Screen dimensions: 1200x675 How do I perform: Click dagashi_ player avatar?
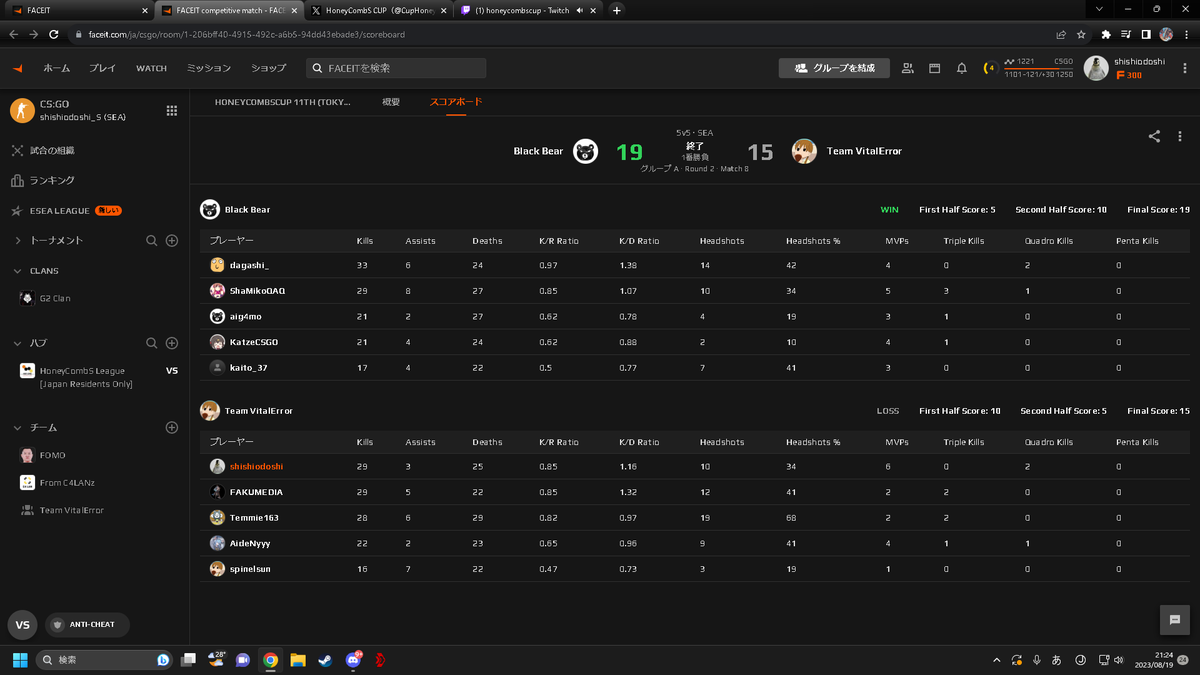pos(217,265)
